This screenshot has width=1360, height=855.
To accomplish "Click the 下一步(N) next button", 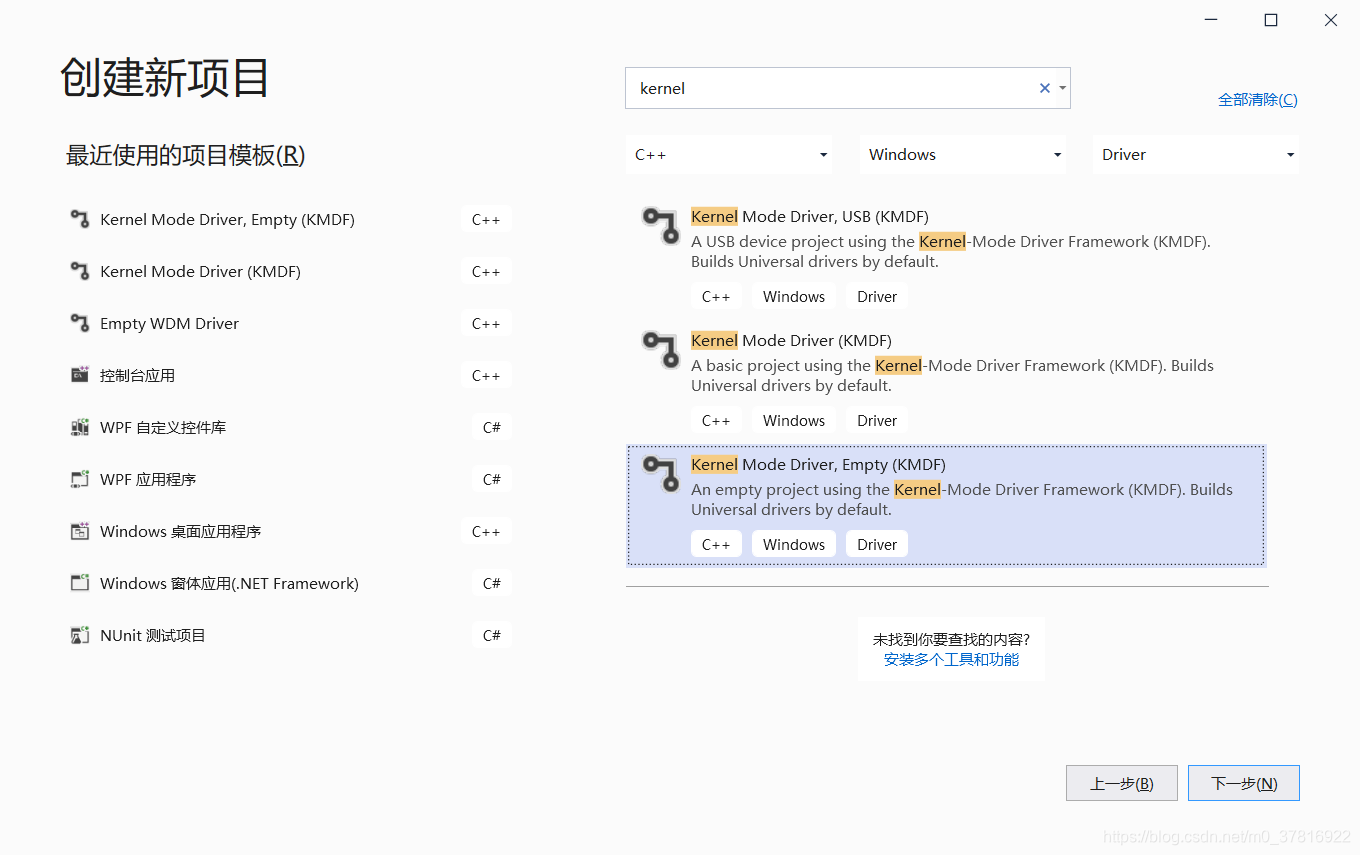I will coord(1244,783).
